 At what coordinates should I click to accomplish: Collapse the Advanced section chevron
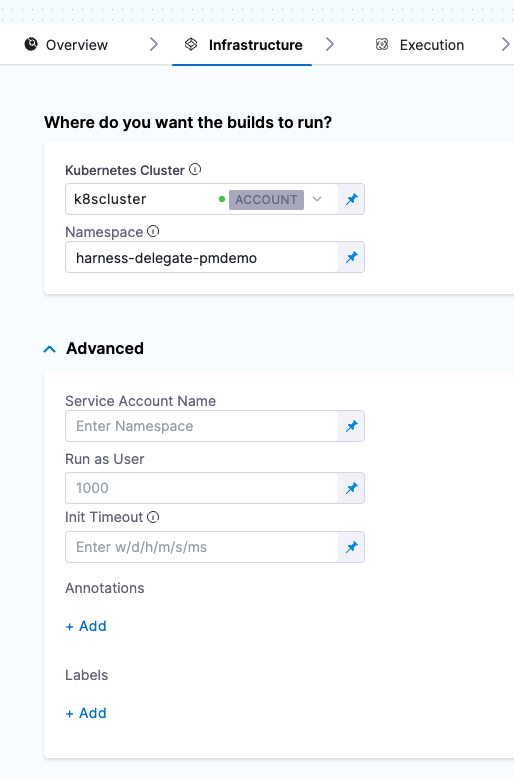tap(50, 349)
